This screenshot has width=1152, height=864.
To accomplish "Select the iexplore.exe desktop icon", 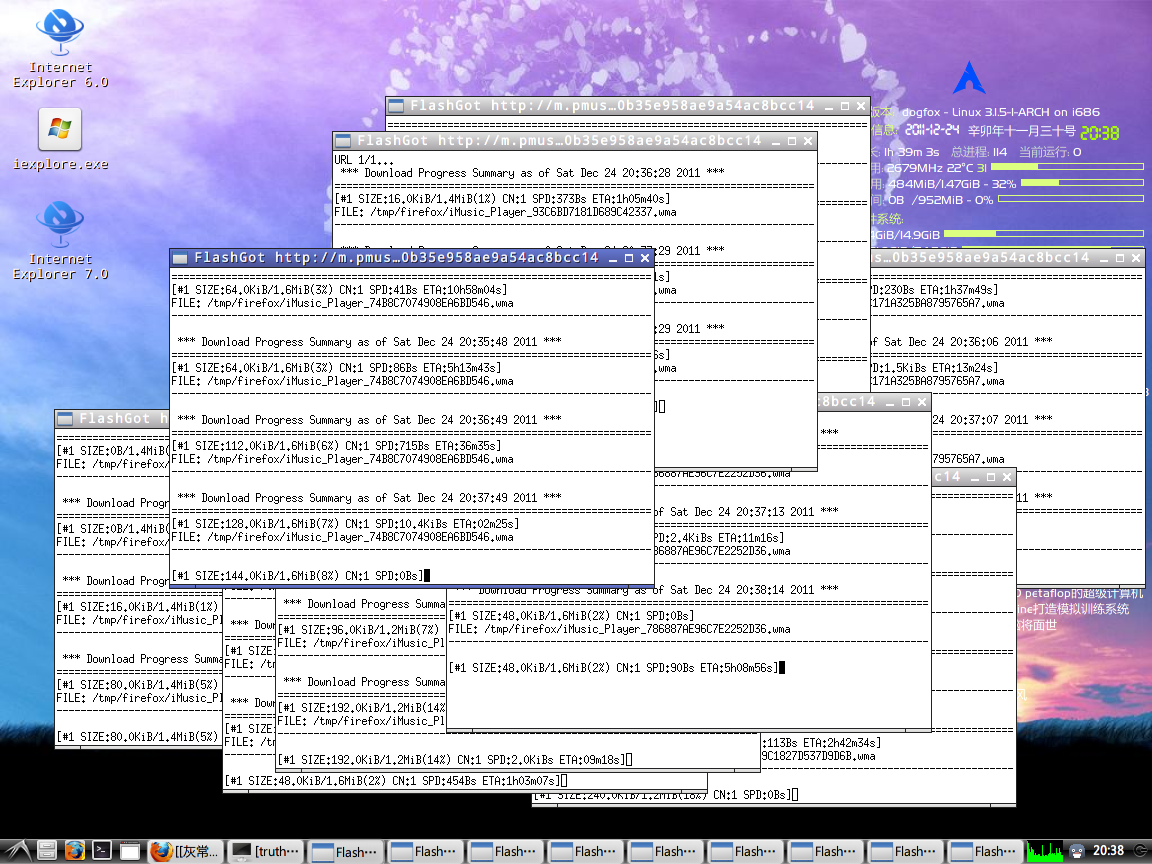I will [60, 140].
